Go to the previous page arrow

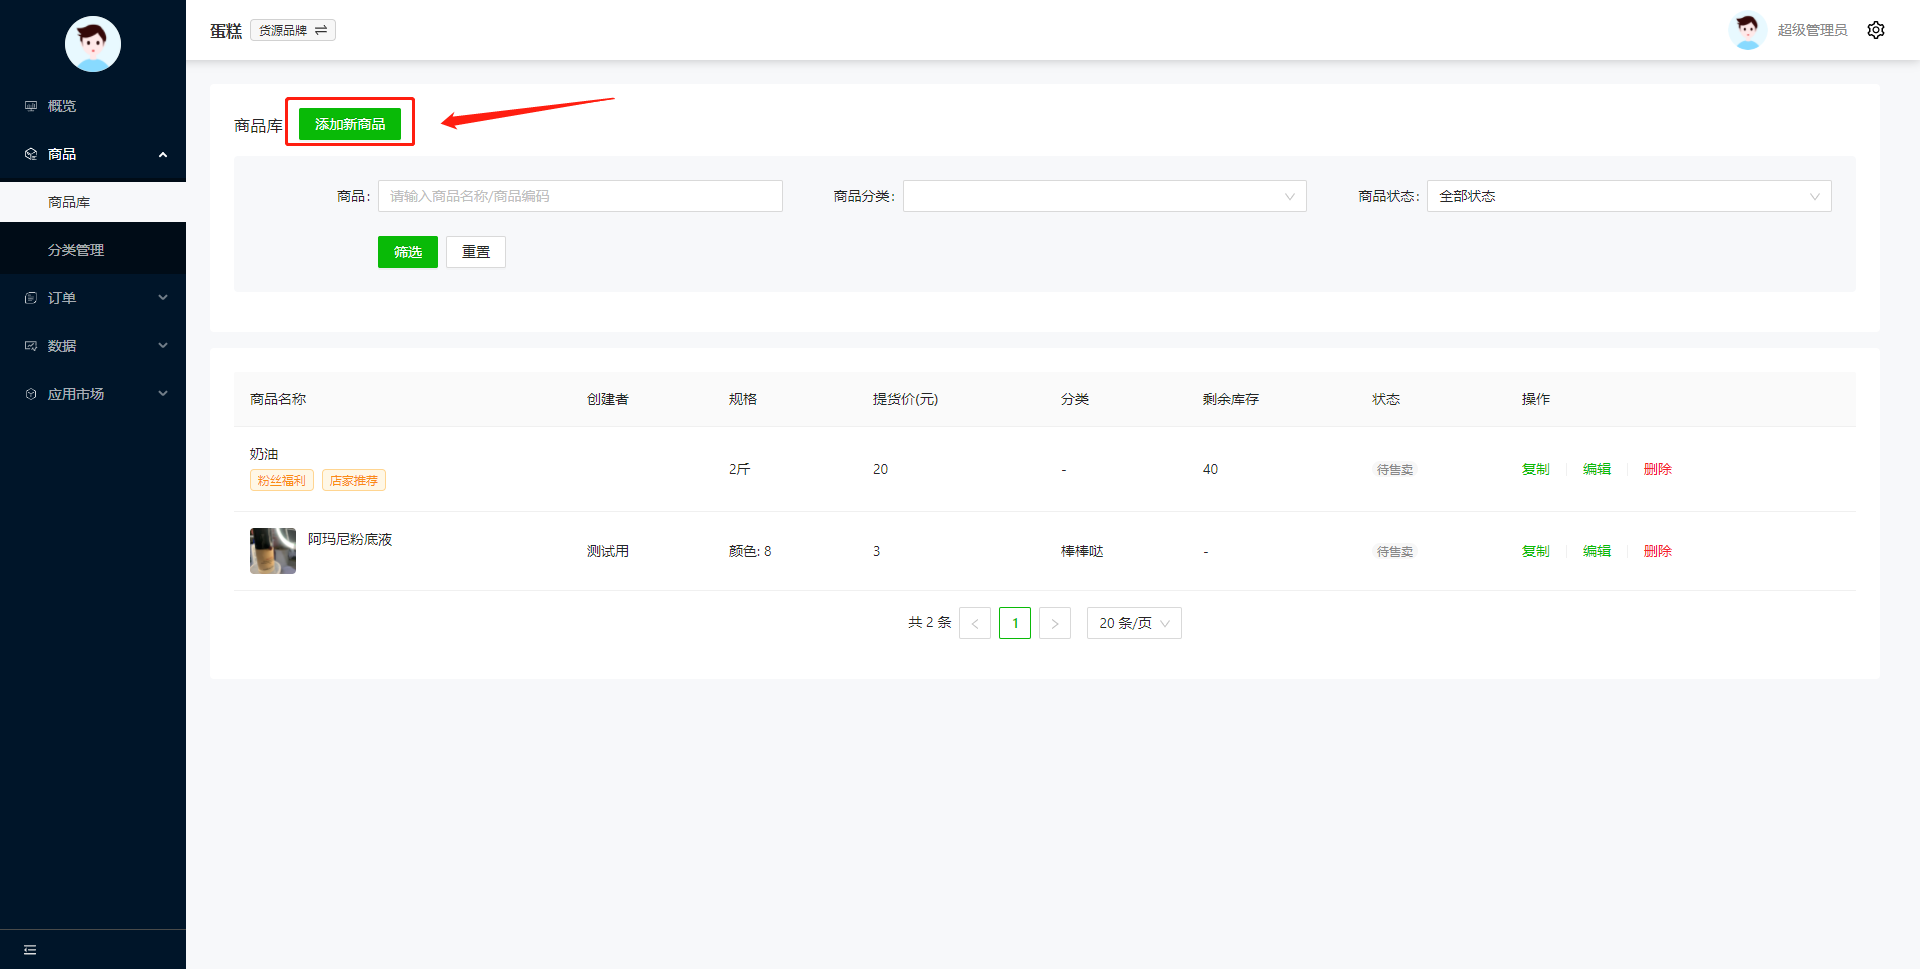[975, 623]
